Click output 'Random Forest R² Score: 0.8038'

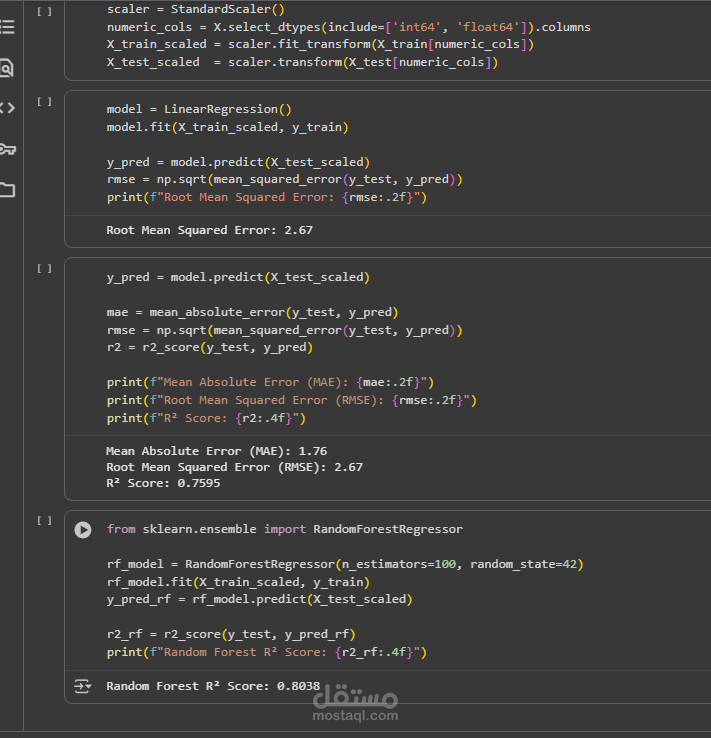pyautogui.click(x=213, y=686)
